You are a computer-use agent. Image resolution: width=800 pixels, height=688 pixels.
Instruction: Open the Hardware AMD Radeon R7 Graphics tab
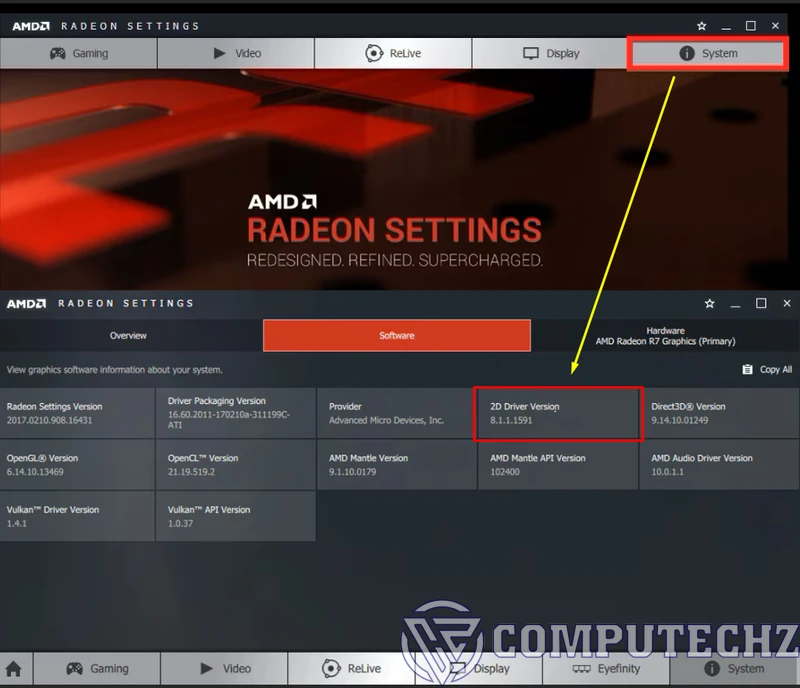(x=665, y=335)
